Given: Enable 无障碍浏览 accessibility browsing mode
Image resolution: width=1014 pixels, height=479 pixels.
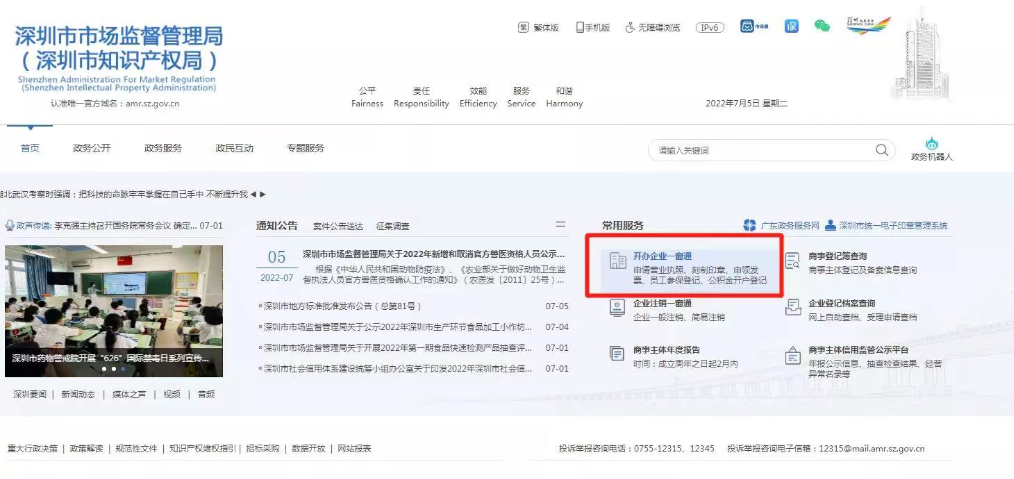Looking at the screenshot, I should coord(652,27).
